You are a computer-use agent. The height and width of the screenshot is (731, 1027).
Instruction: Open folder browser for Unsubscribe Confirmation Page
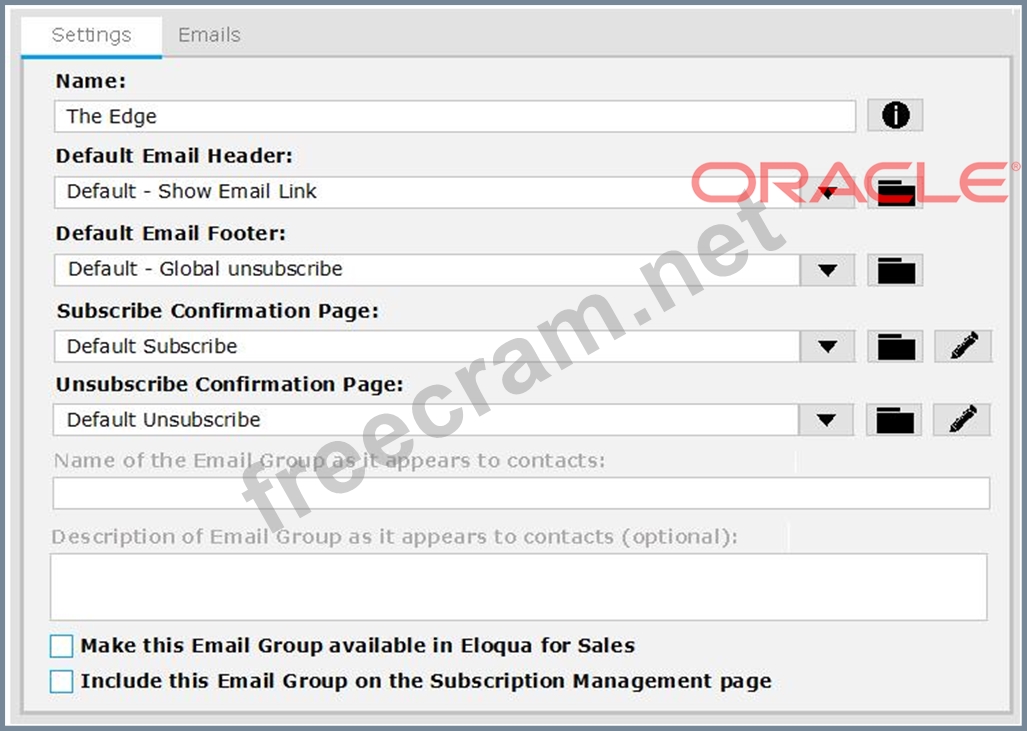[895, 420]
